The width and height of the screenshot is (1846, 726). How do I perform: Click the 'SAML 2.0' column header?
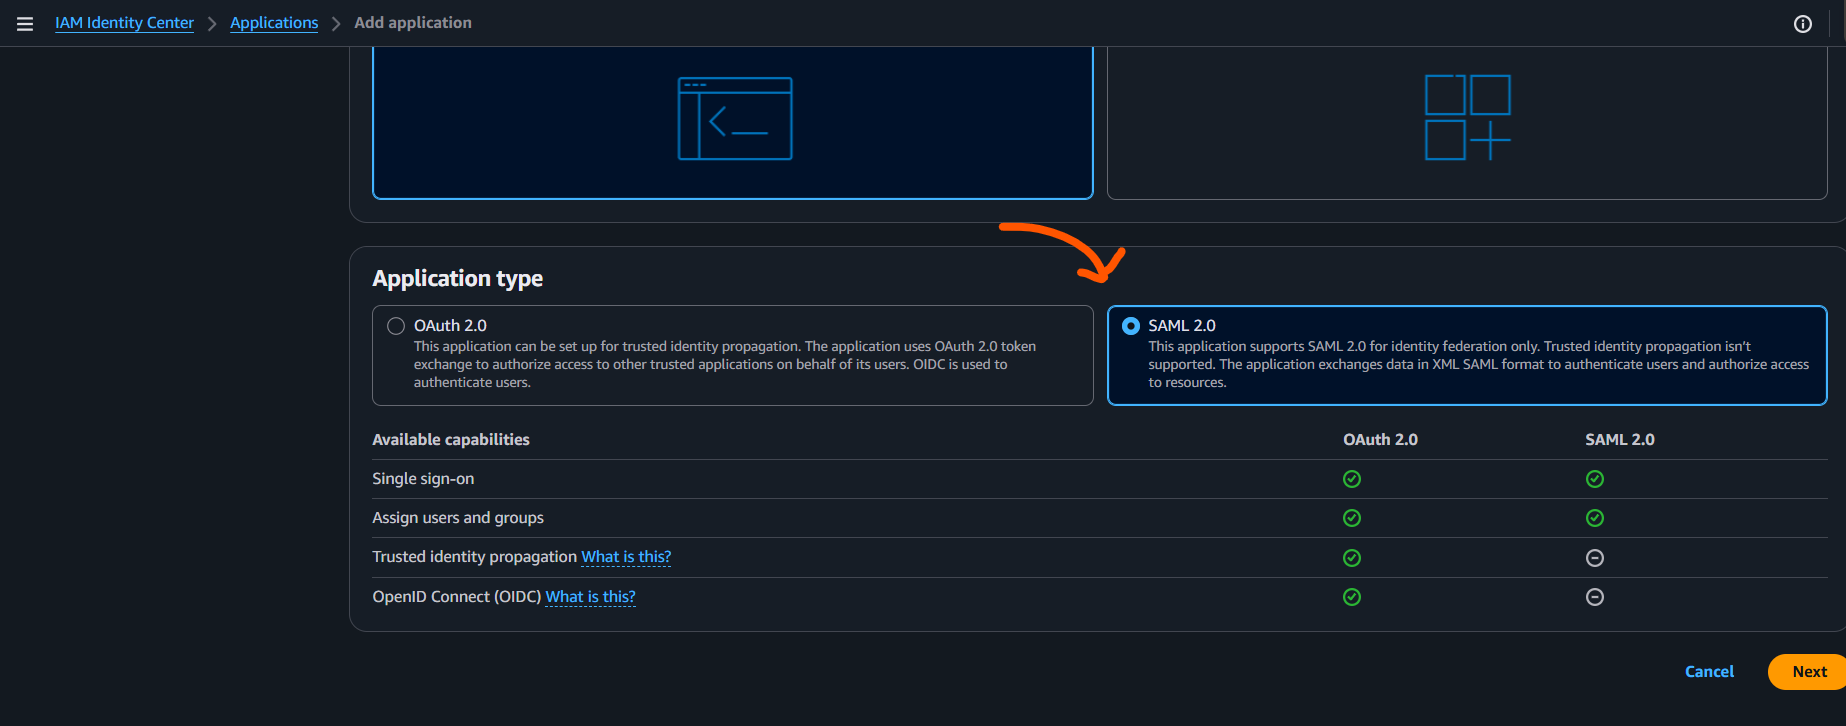click(1620, 440)
